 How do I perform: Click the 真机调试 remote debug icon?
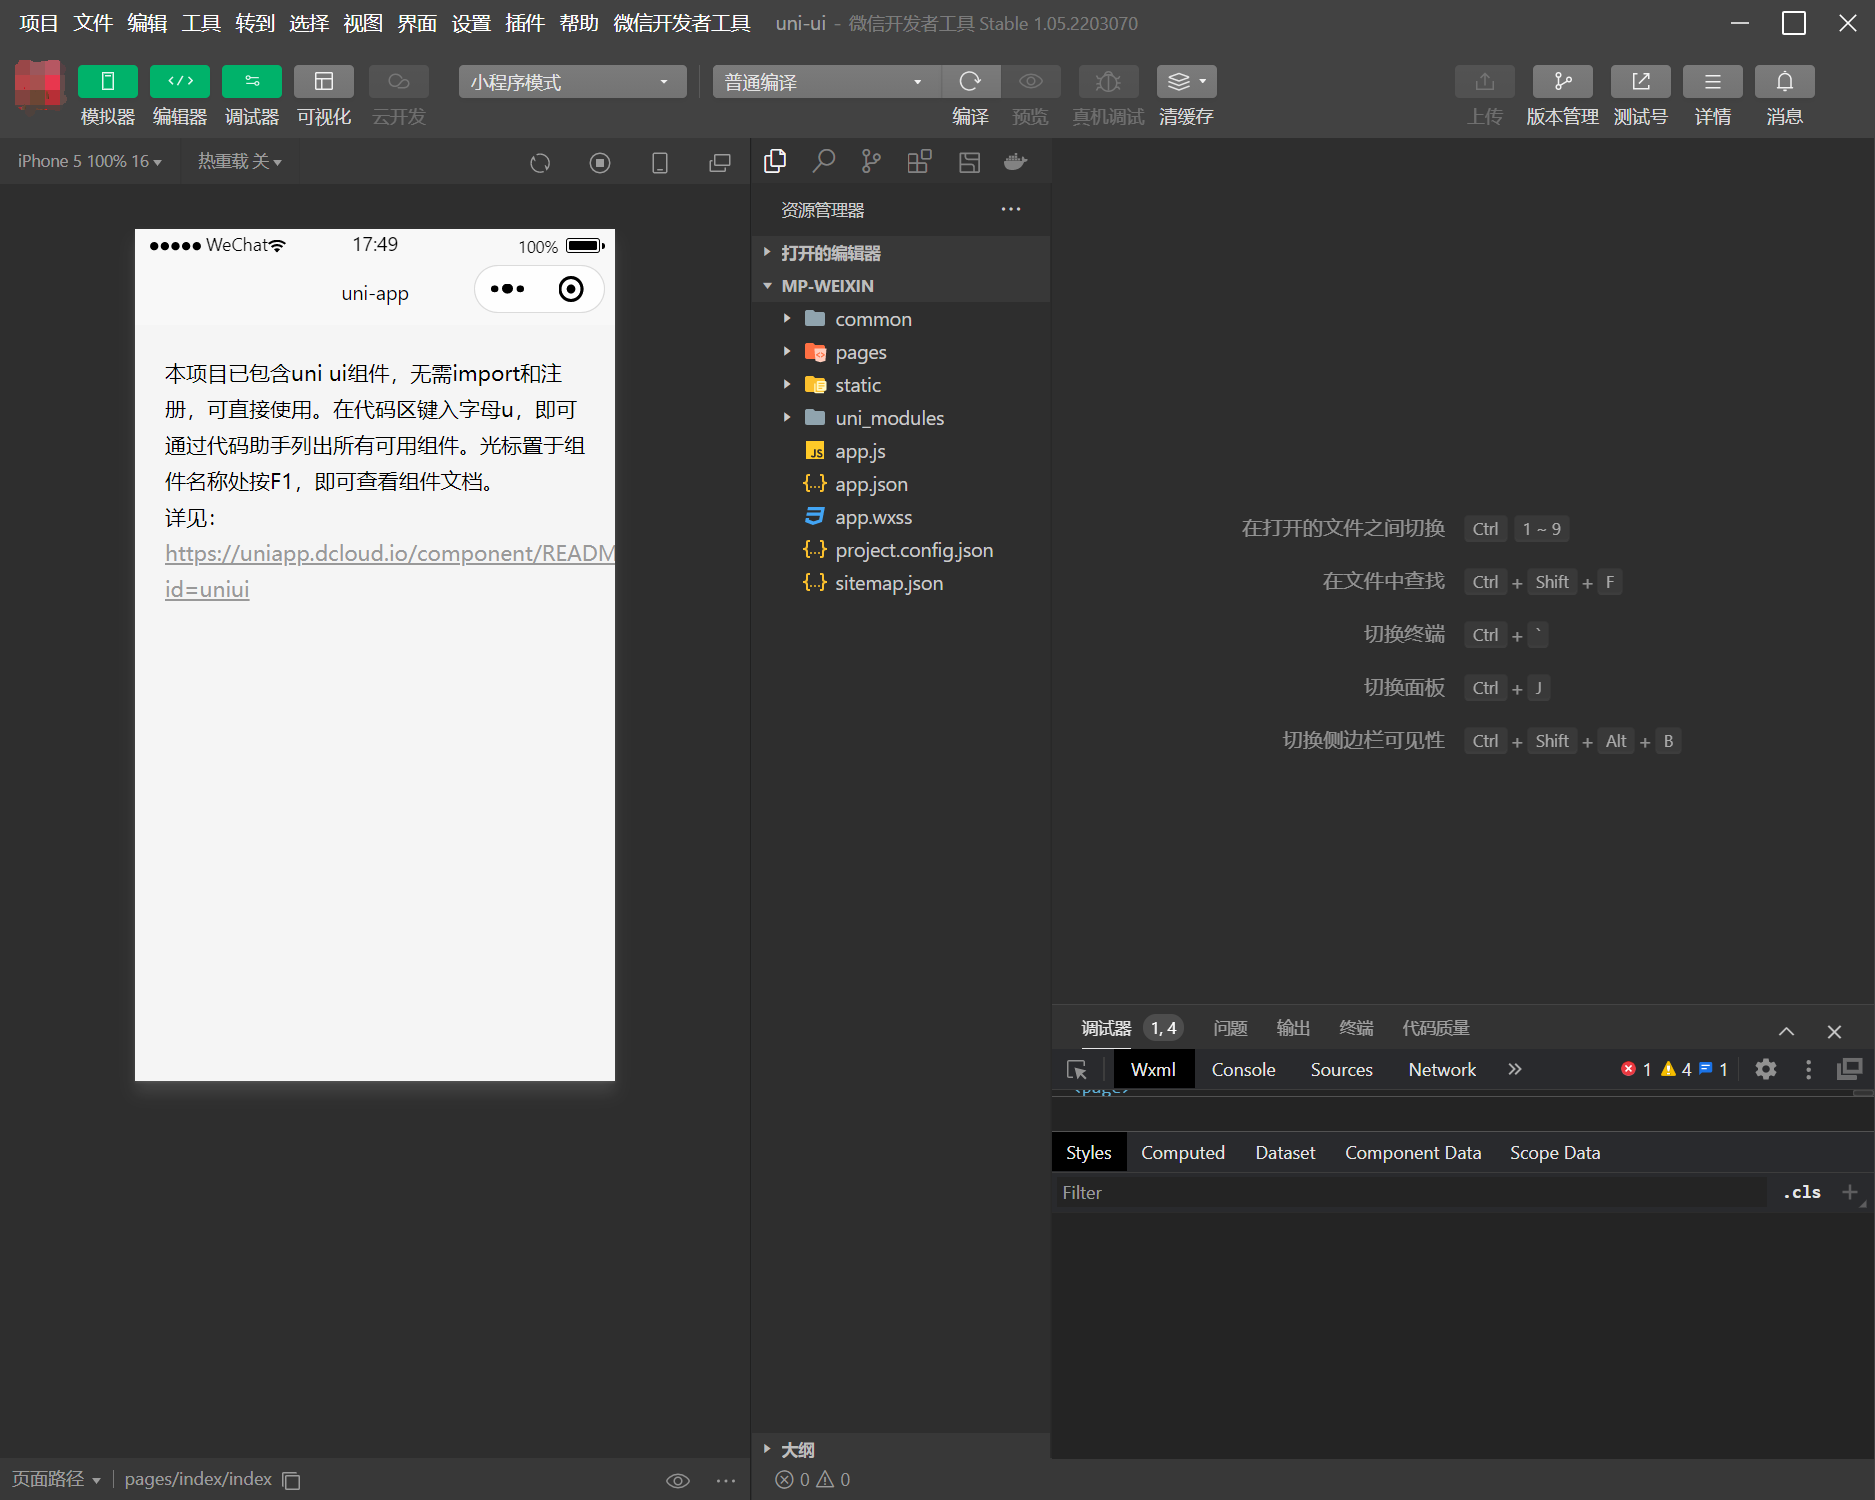pyautogui.click(x=1108, y=81)
